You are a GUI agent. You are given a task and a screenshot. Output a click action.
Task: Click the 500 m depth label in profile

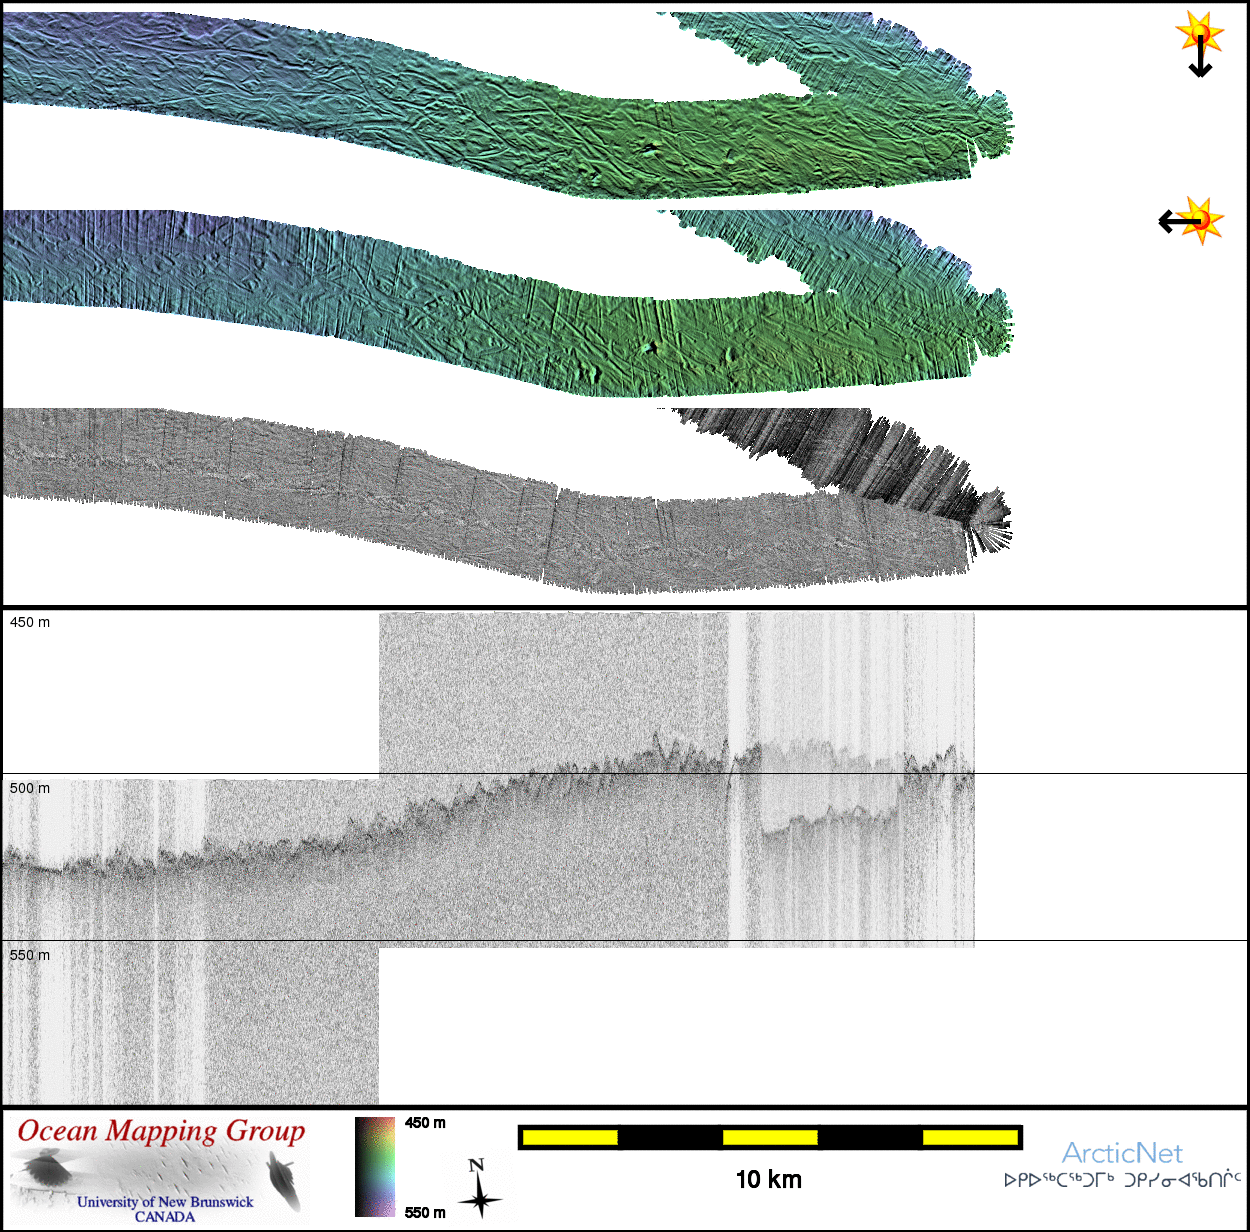pos(30,788)
